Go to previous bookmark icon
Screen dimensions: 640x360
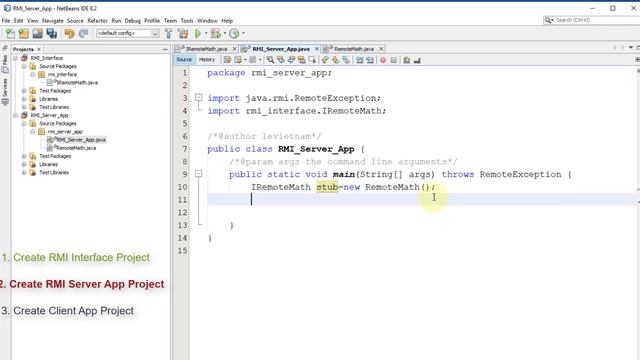click(x=325, y=60)
